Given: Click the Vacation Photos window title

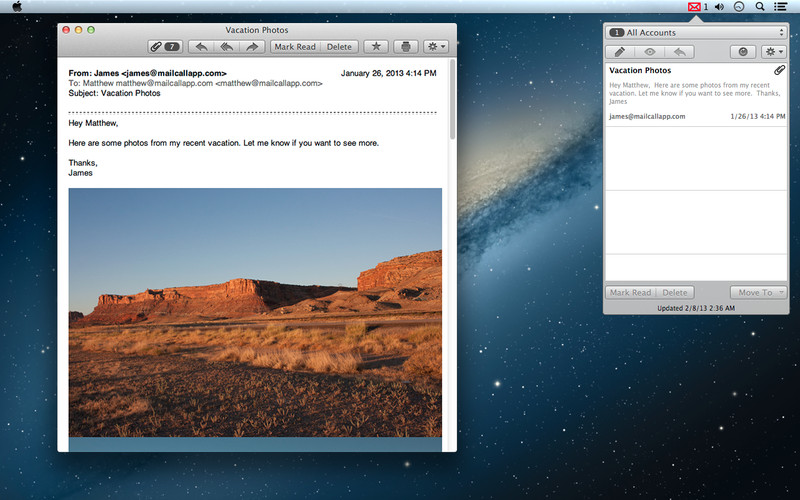Looking at the screenshot, I should [257, 30].
